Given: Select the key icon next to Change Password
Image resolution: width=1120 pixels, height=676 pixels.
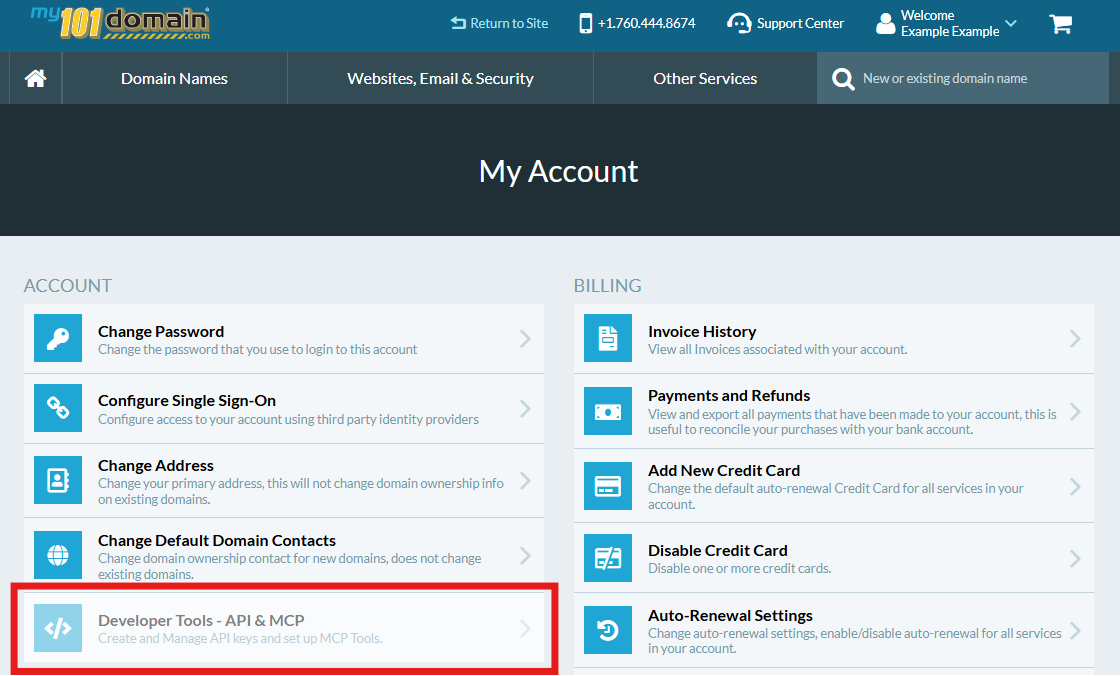Looking at the screenshot, I should pyautogui.click(x=57, y=338).
